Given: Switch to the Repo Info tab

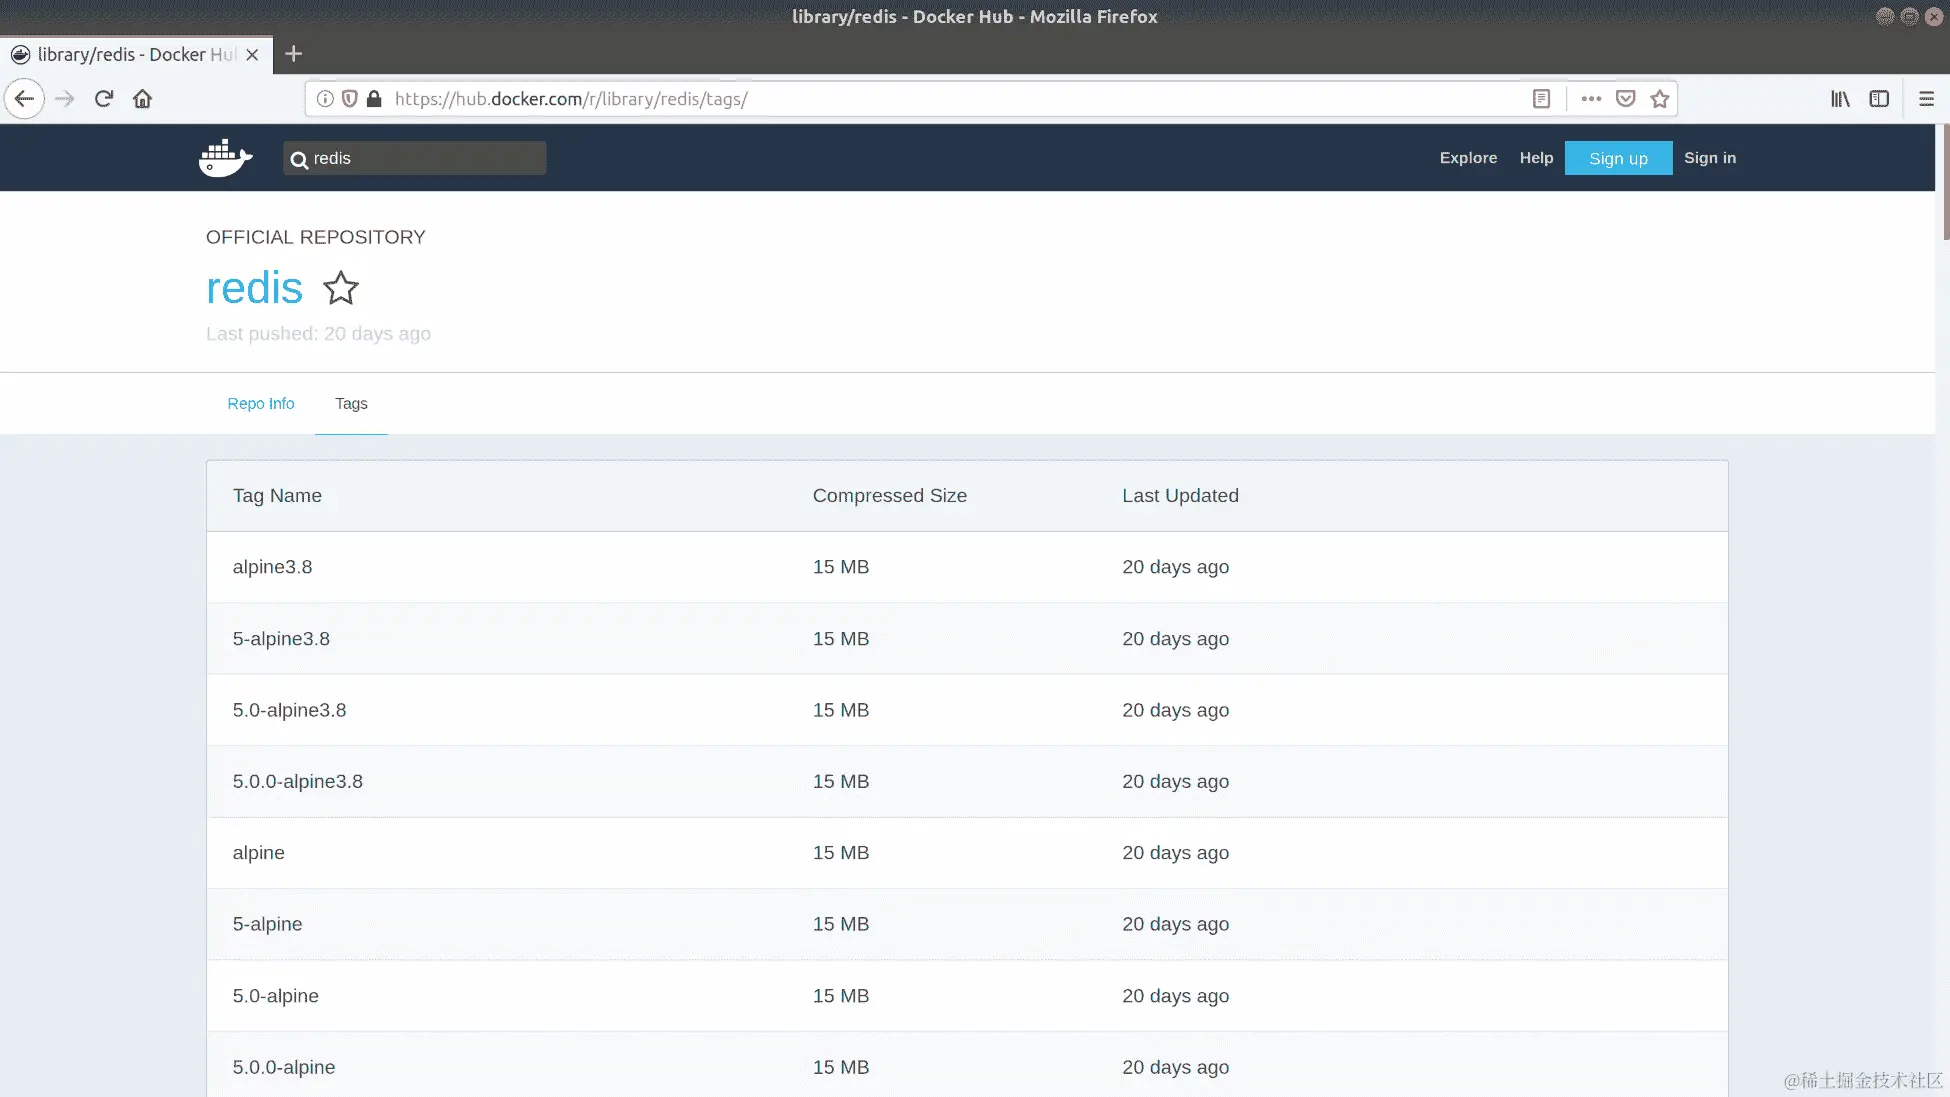Looking at the screenshot, I should pos(261,404).
